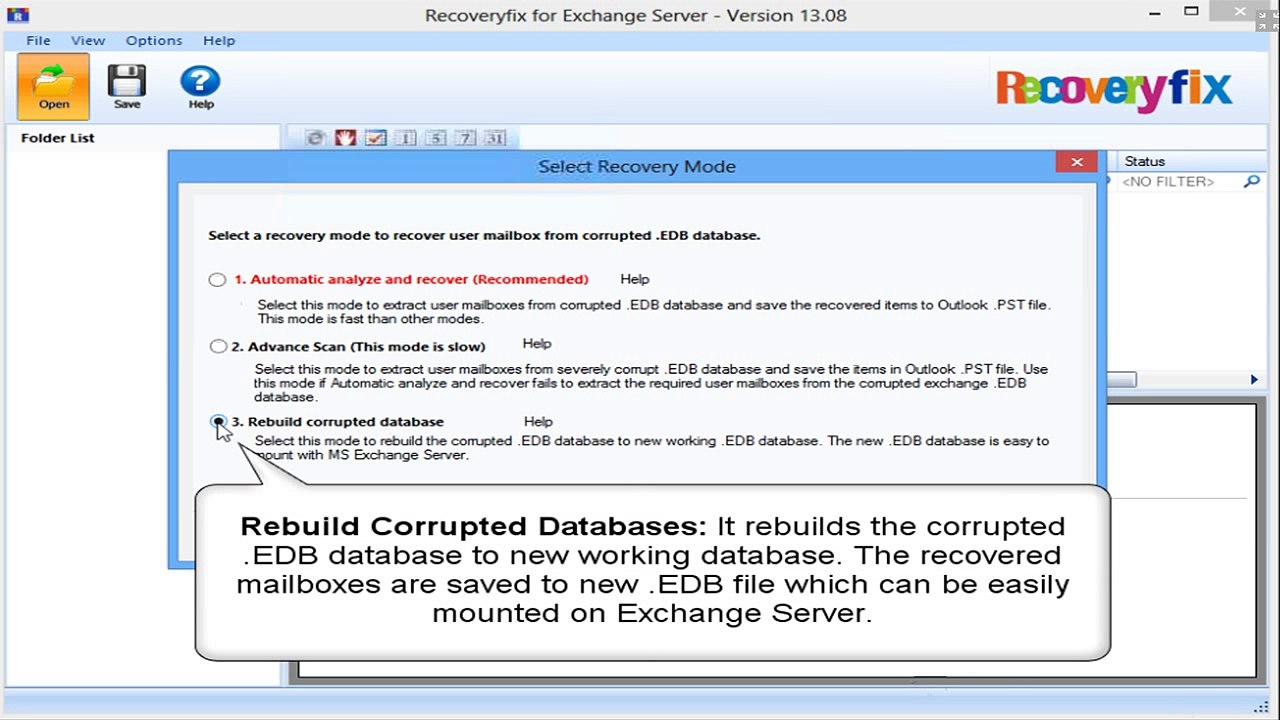The width and height of the screenshot is (1280, 720).
Task: Select Rebuild corrupted database radio button
Action: [218, 422]
